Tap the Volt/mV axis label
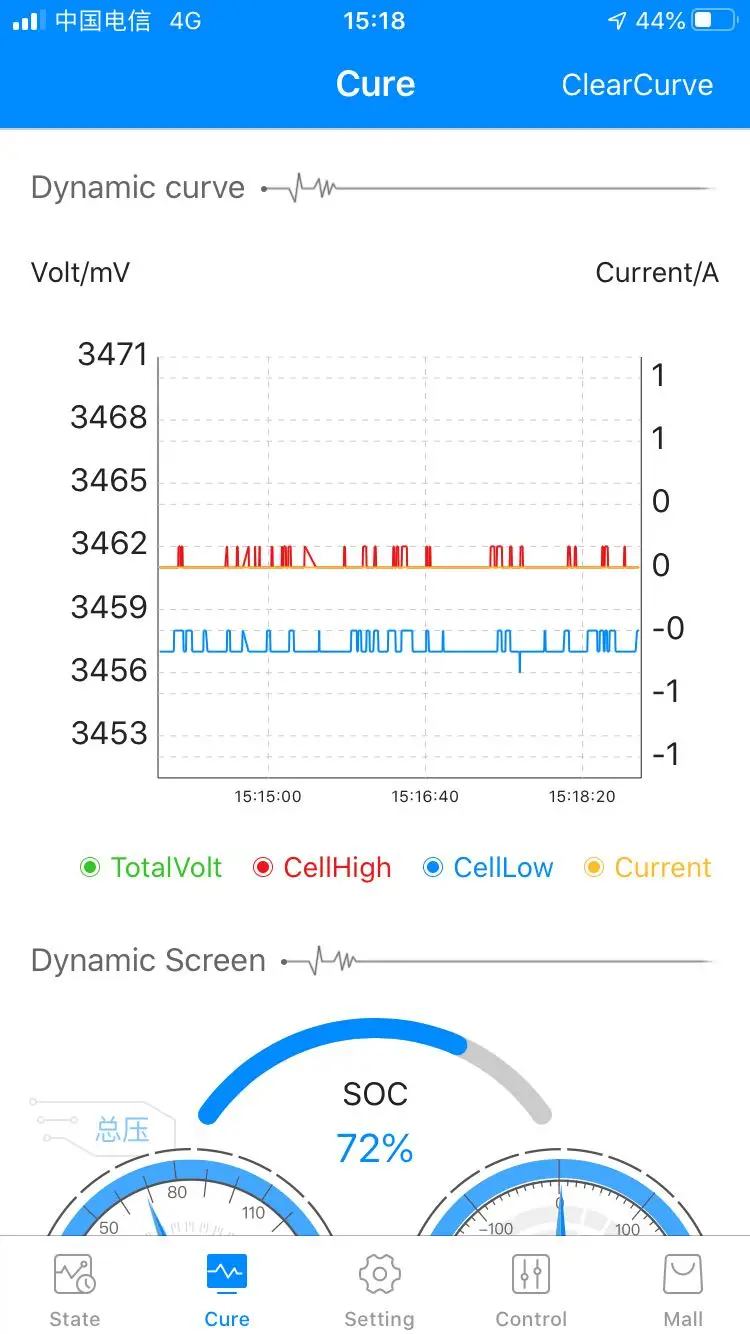 tap(80, 272)
